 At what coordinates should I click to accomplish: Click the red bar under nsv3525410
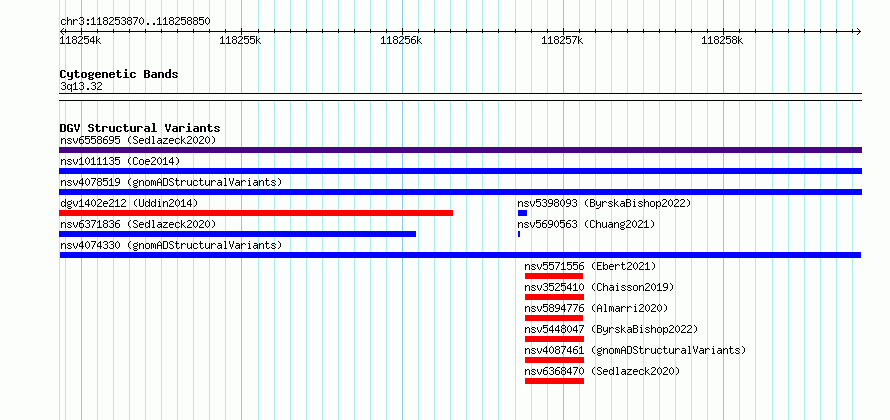[x=554, y=297]
